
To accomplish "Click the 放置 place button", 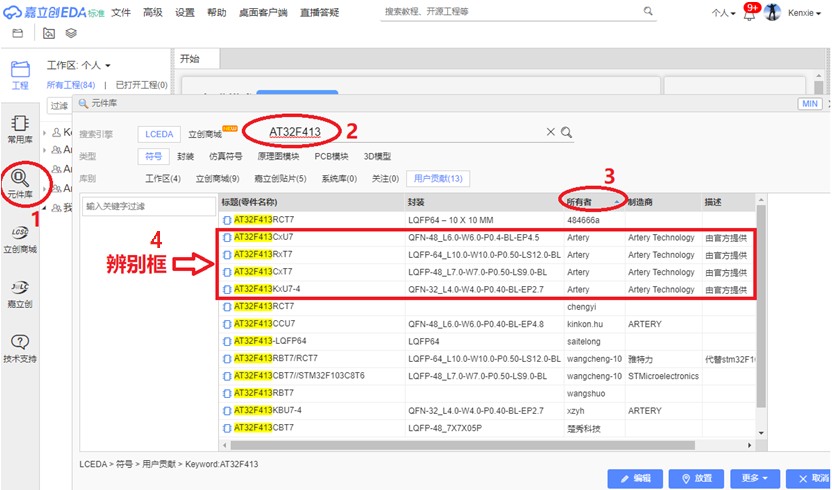I will (x=697, y=478).
